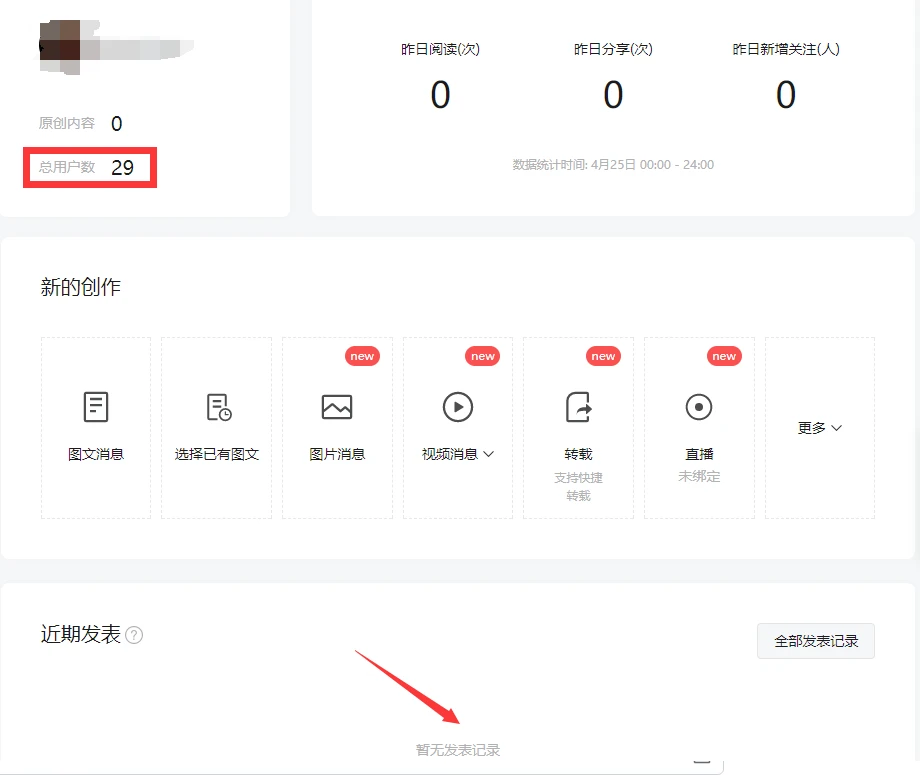Screen dimensions: 920x775
Task: Click the 转载 share-arrow icon
Action: 578,407
